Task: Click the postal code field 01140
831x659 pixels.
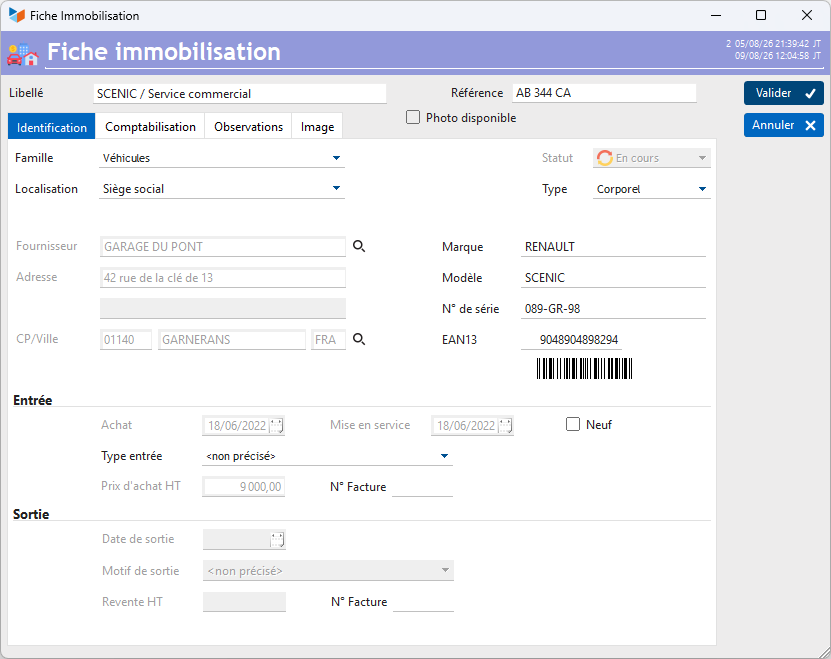Action: tap(126, 340)
